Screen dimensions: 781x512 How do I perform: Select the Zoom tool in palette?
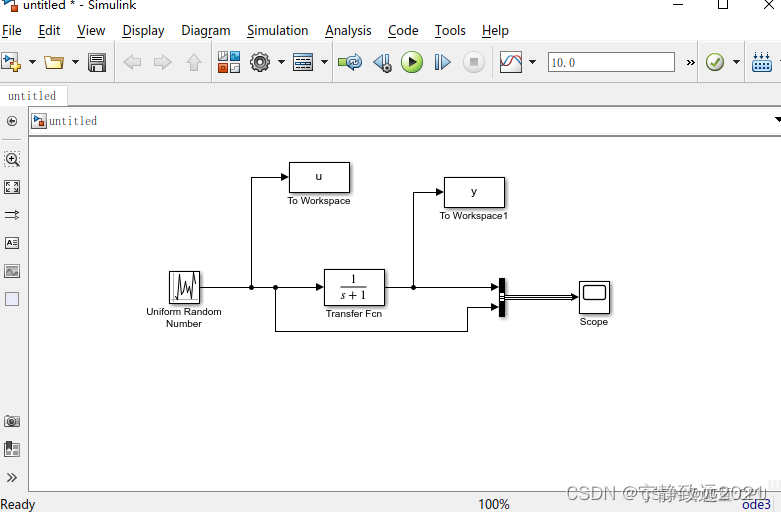[12, 159]
